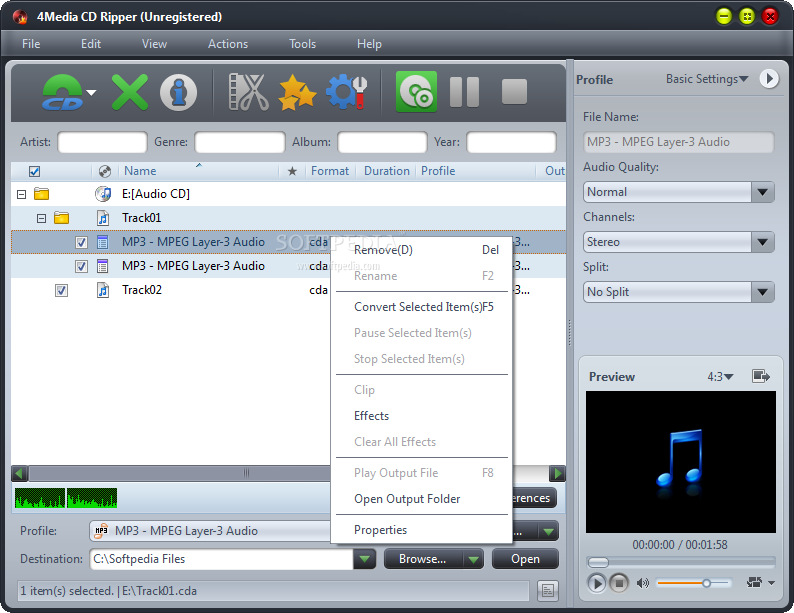
Task: Adjust the preview volume slider
Action: [x=694, y=583]
